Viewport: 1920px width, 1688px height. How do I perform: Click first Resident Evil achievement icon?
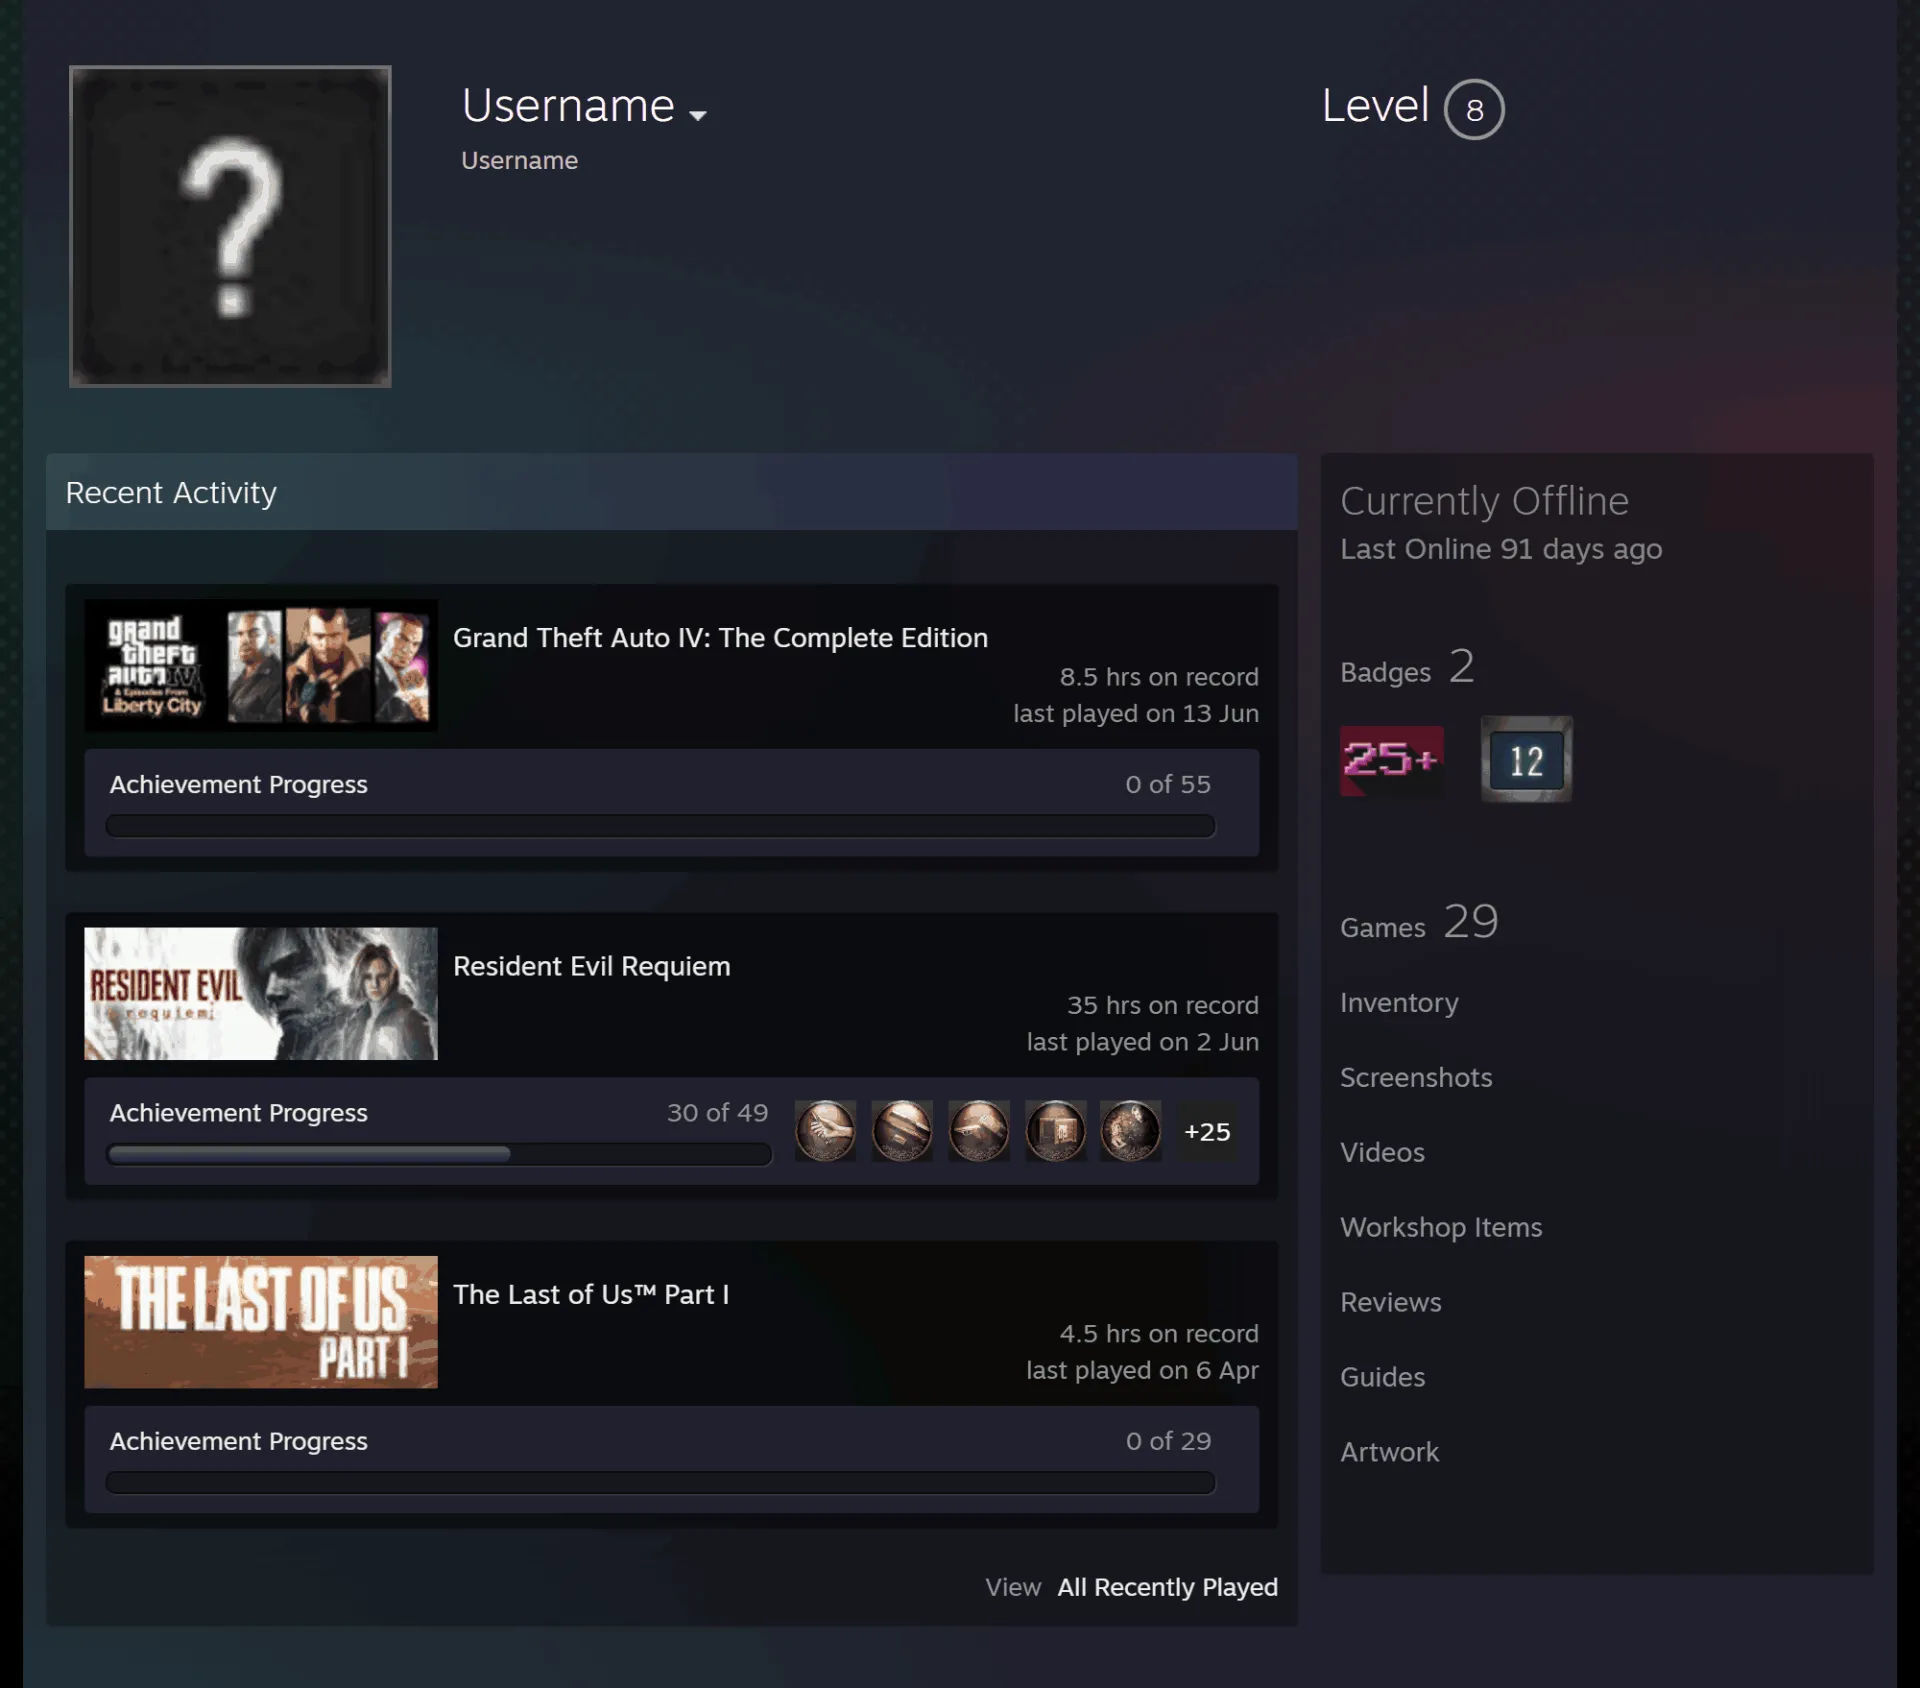tap(825, 1131)
